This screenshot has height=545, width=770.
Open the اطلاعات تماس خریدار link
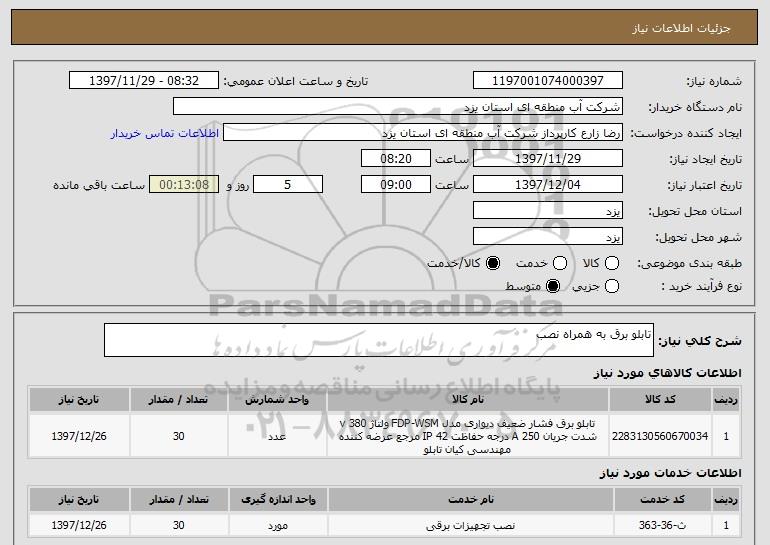(x=165, y=134)
